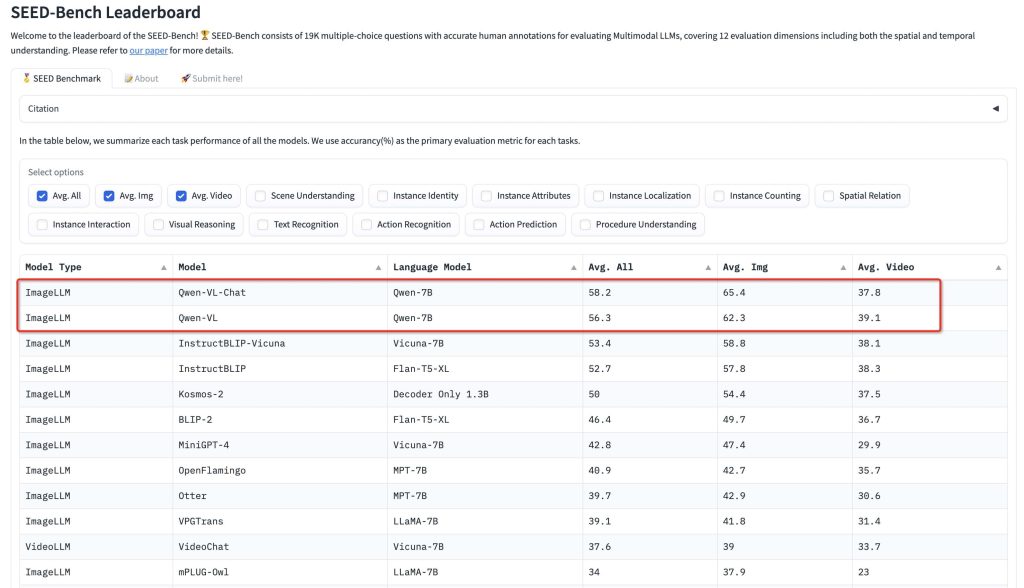This screenshot has height=588, width=1024.
Task: Enable the Spatial Relation checkbox
Action: coord(827,195)
